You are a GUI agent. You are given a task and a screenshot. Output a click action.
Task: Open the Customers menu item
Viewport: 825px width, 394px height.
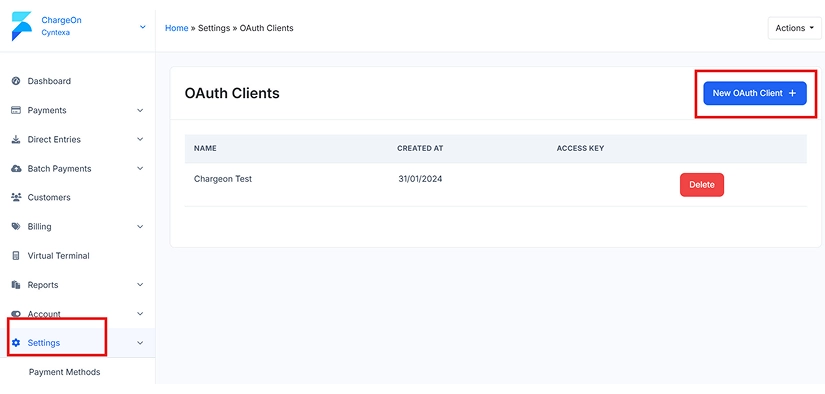click(x=49, y=197)
